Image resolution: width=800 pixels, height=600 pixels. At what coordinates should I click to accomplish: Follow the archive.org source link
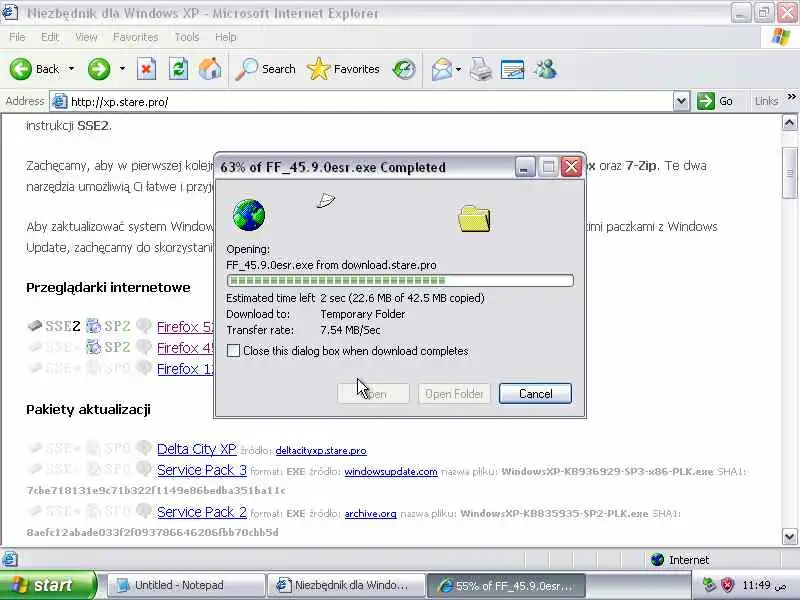[370, 513]
